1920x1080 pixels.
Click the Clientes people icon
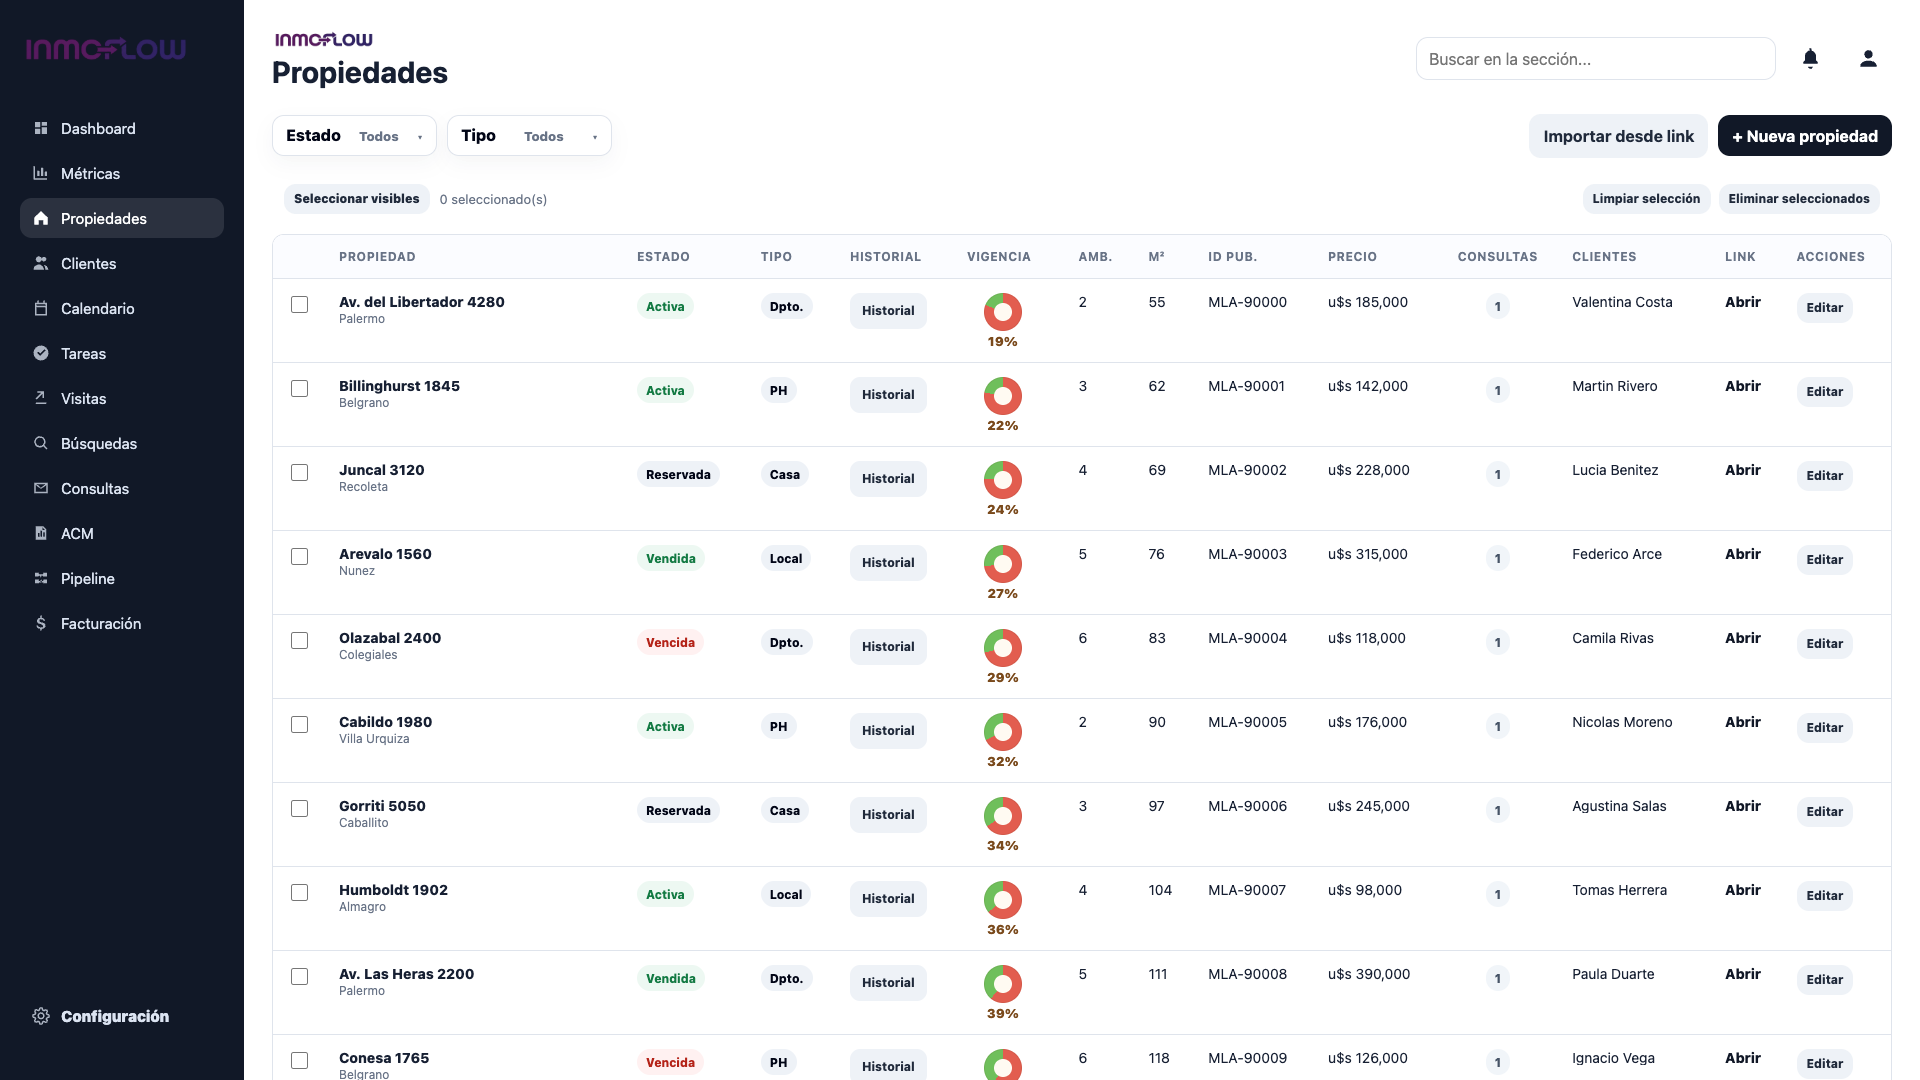tap(41, 263)
